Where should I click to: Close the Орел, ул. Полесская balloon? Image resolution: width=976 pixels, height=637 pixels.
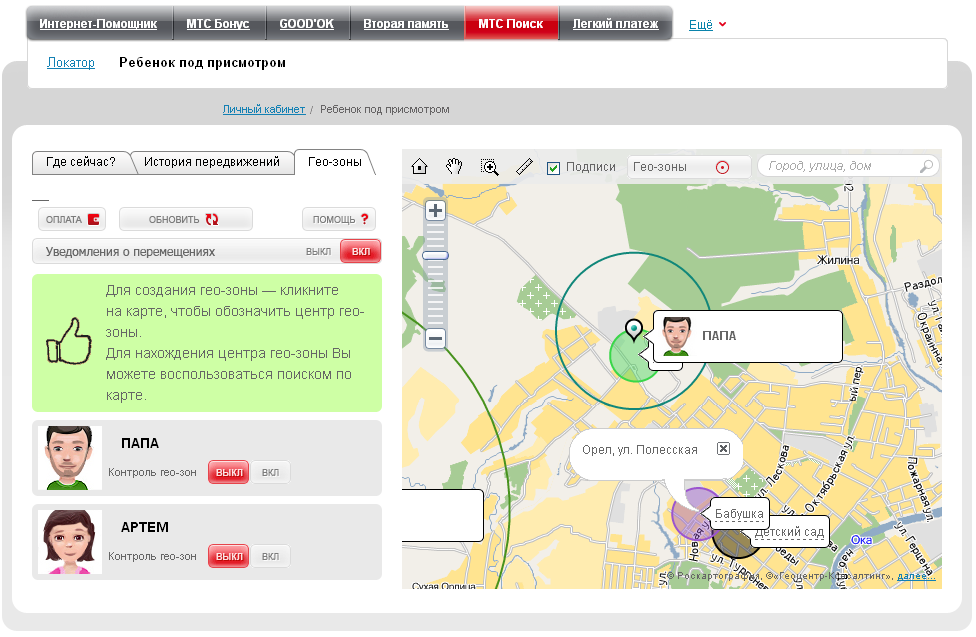723,448
